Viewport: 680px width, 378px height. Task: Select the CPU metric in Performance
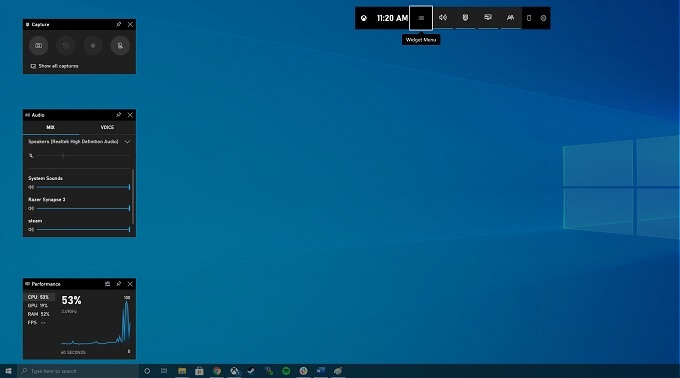[x=39, y=297]
